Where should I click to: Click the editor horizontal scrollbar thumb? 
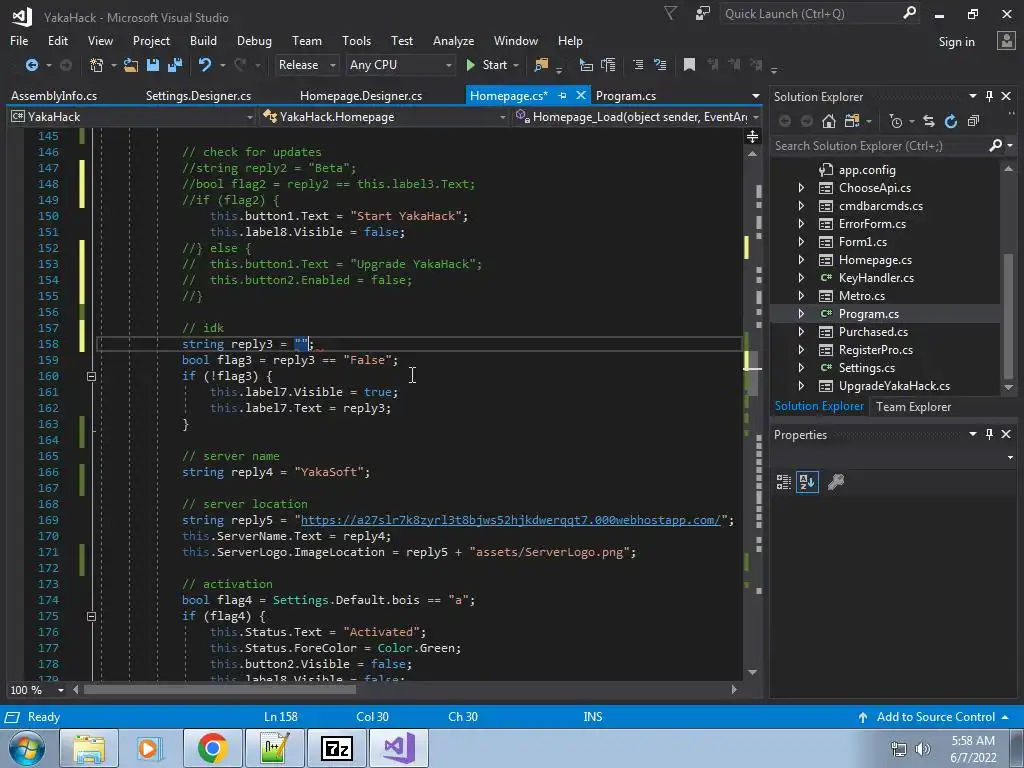coord(219,690)
